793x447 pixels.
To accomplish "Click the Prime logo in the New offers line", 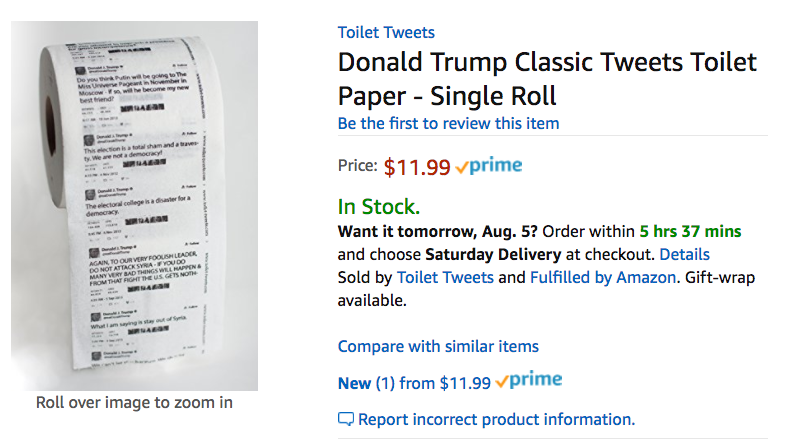I will pyautogui.click(x=528, y=381).
